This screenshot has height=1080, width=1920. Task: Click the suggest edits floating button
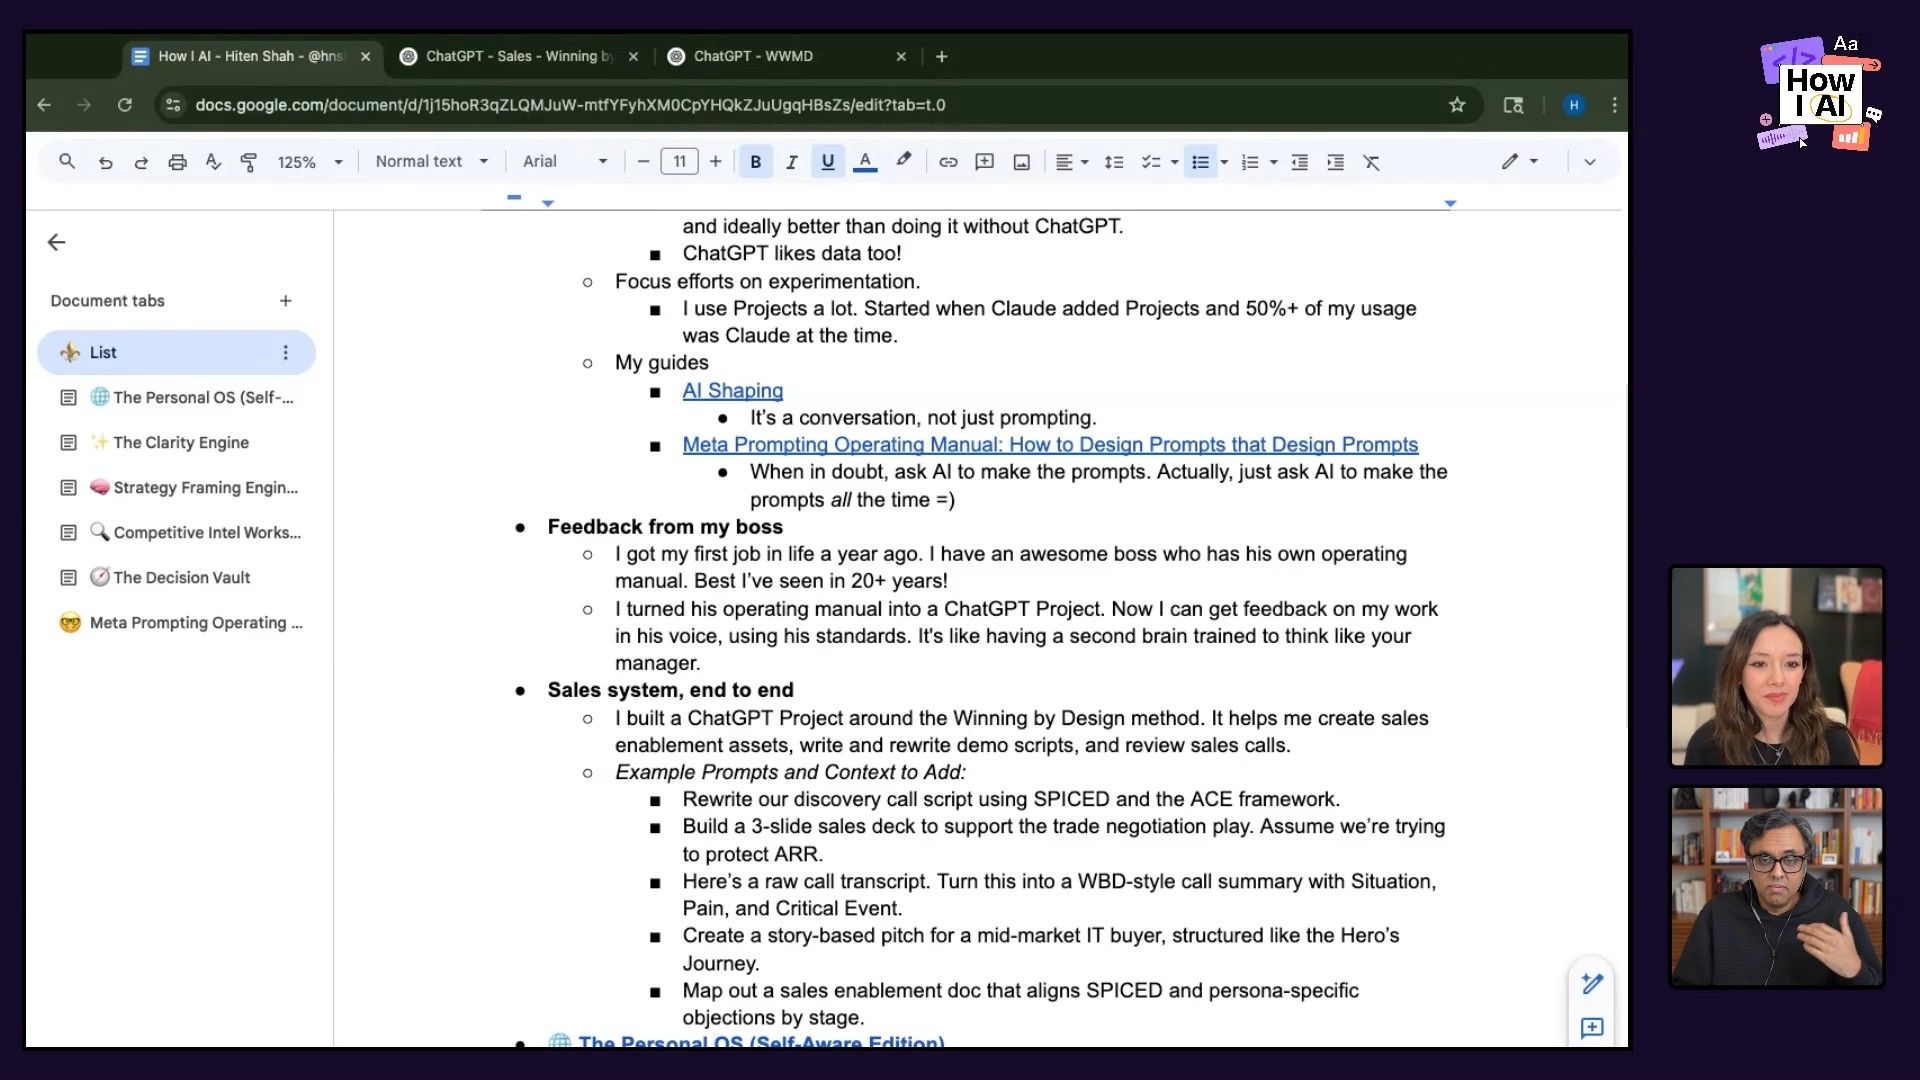coord(1592,984)
